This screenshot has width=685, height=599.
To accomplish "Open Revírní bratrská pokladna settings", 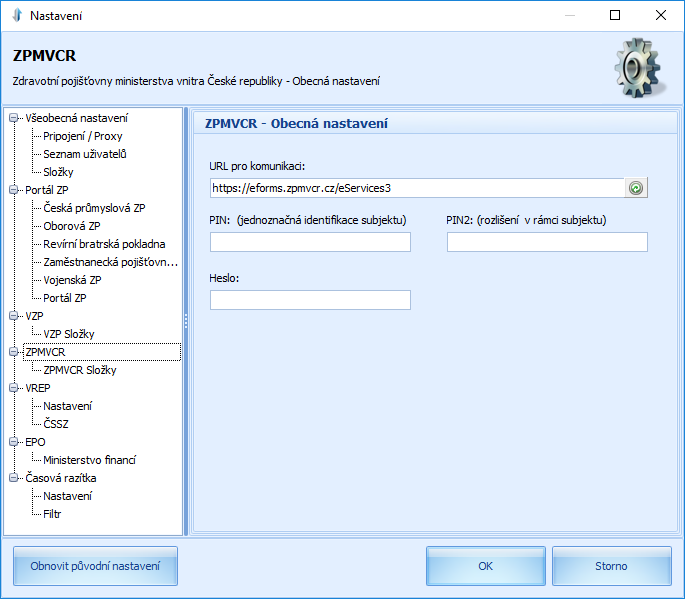I will tap(104, 244).
